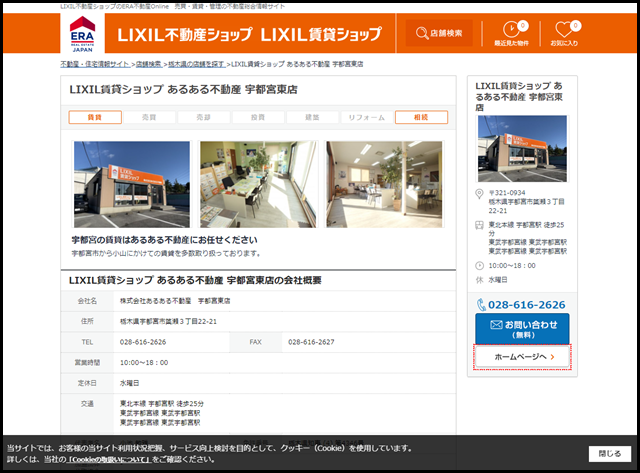The height and width of the screenshot is (473, 640).
Task: Select the 投資 tab
Action: [258, 117]
